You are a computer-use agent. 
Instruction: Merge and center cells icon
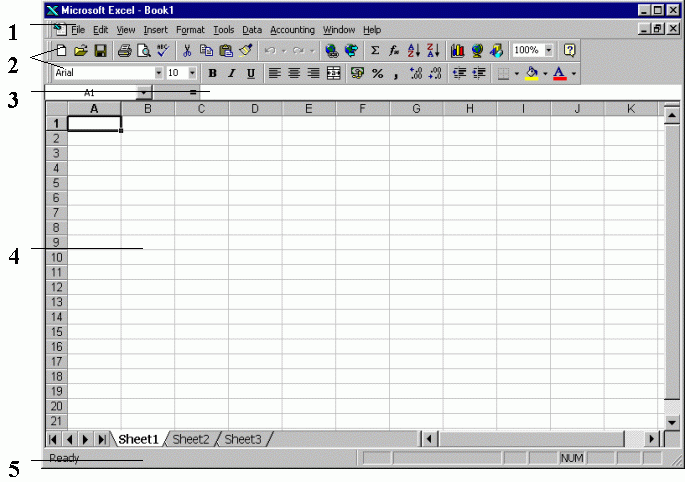pyautogui.click(x=333, y=73)
